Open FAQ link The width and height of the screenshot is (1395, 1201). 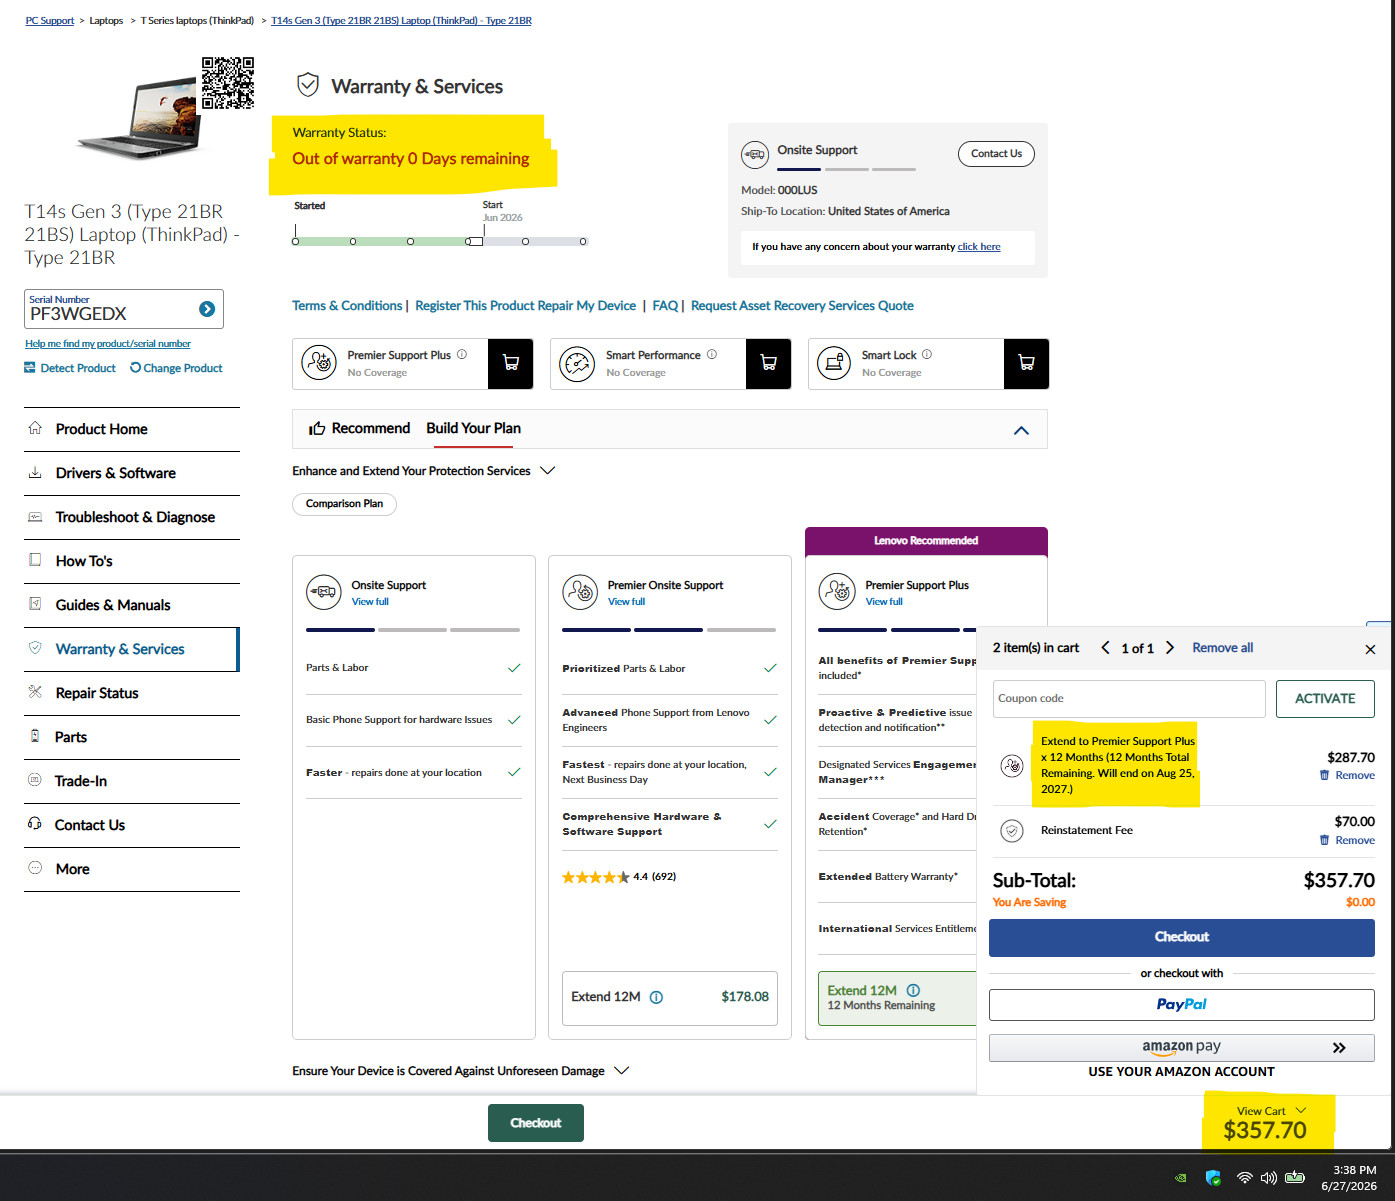pyautogui.click(x=665, y=306)
